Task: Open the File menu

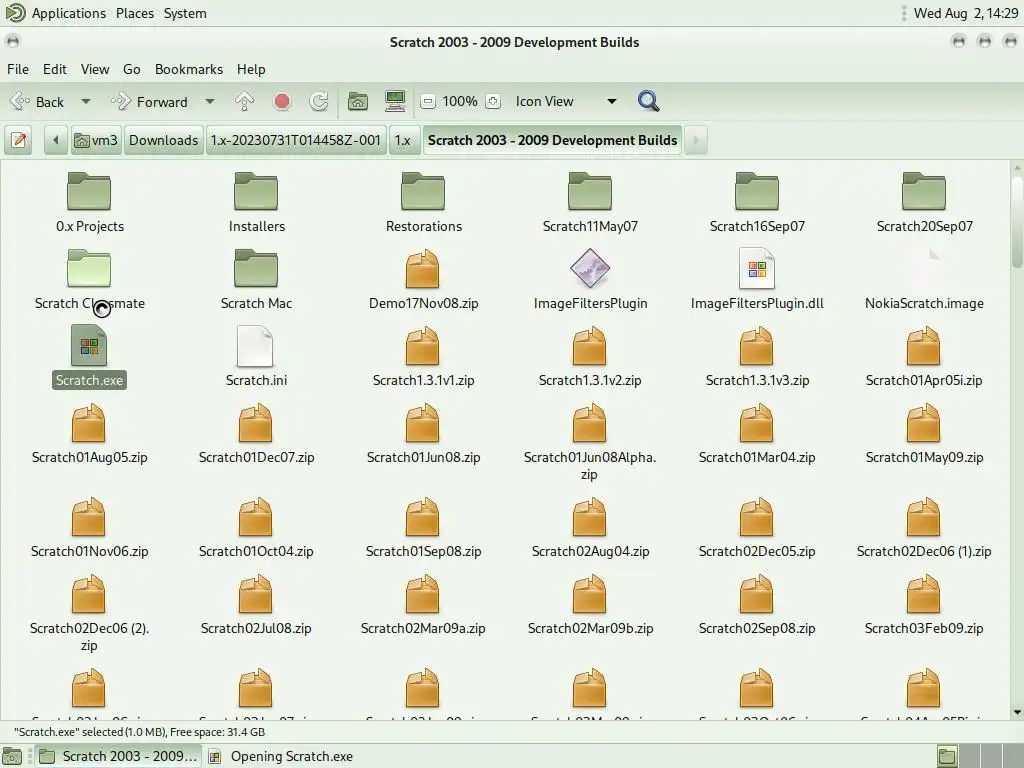Action: (18, 69)
